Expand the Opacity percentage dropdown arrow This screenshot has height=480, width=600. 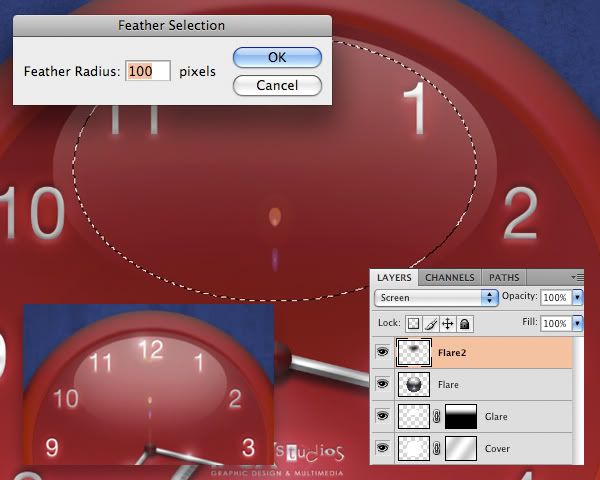[x=577, y=298]
